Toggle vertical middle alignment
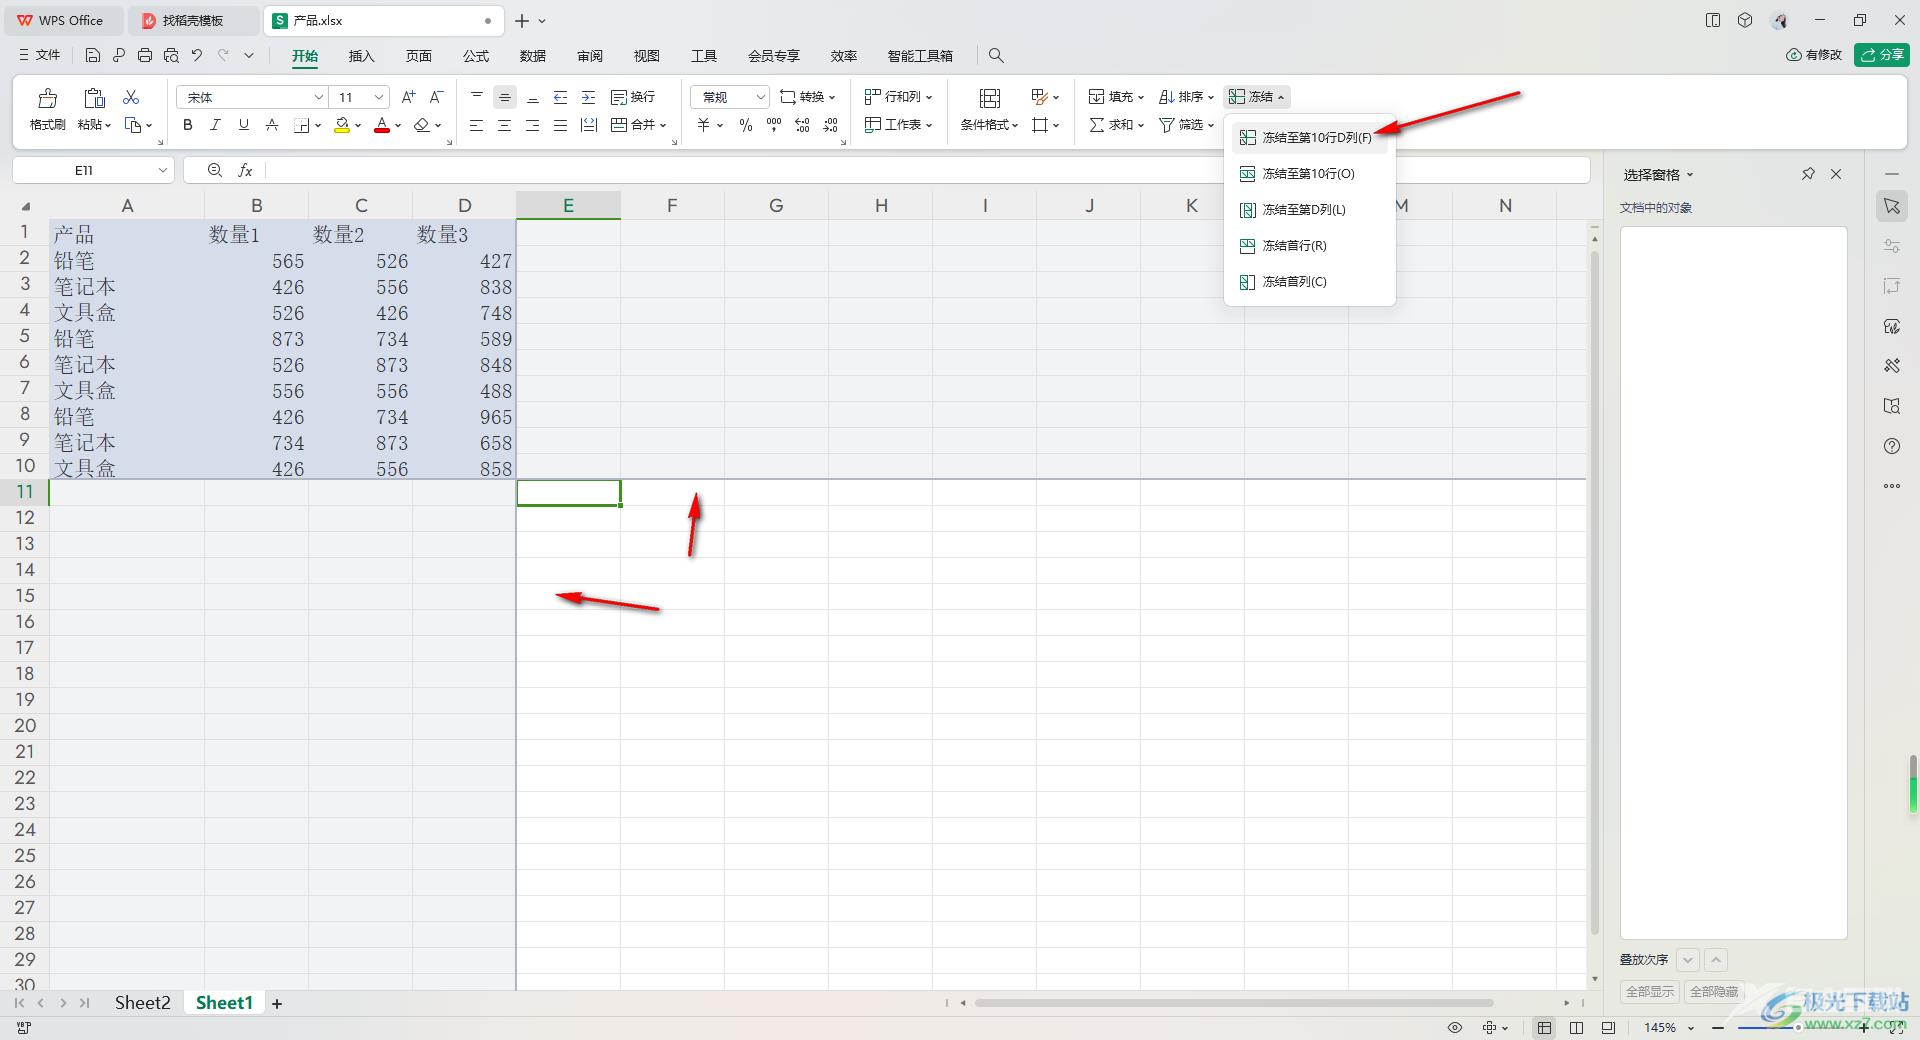The width and height of the screenshot is (1920, 1040). point(505,97)
